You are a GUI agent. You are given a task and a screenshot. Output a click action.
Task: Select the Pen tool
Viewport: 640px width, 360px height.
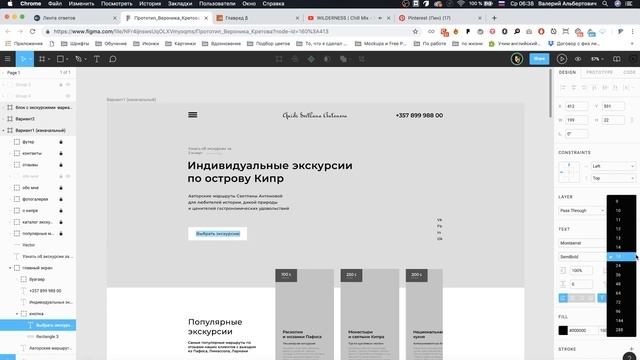78,59
